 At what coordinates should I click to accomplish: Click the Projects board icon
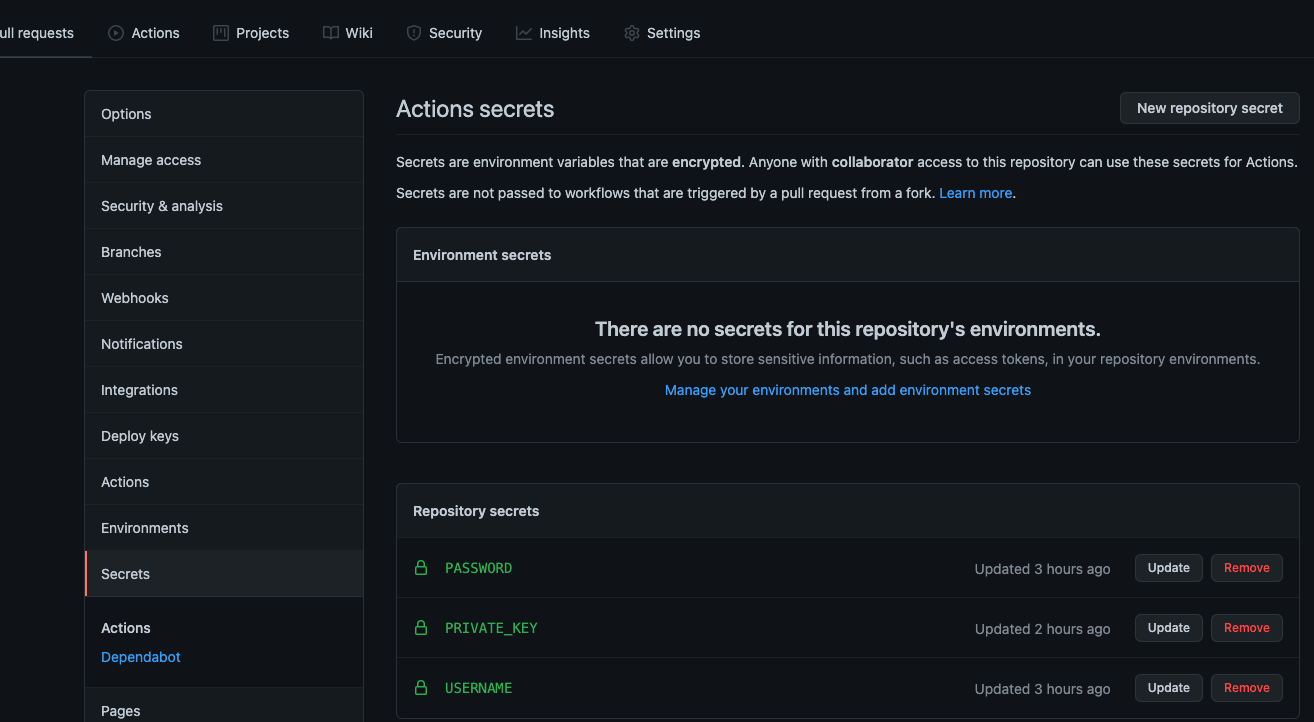[221, 33]
